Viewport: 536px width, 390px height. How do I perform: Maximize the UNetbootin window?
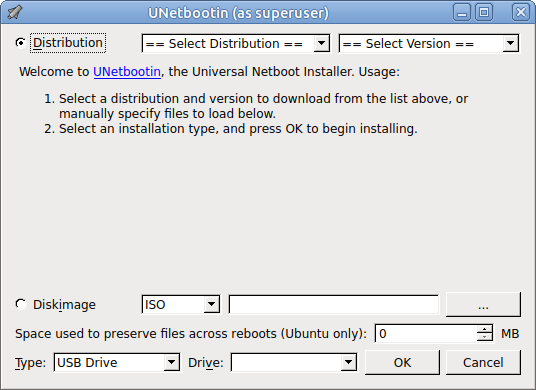(x=484, y=13)
